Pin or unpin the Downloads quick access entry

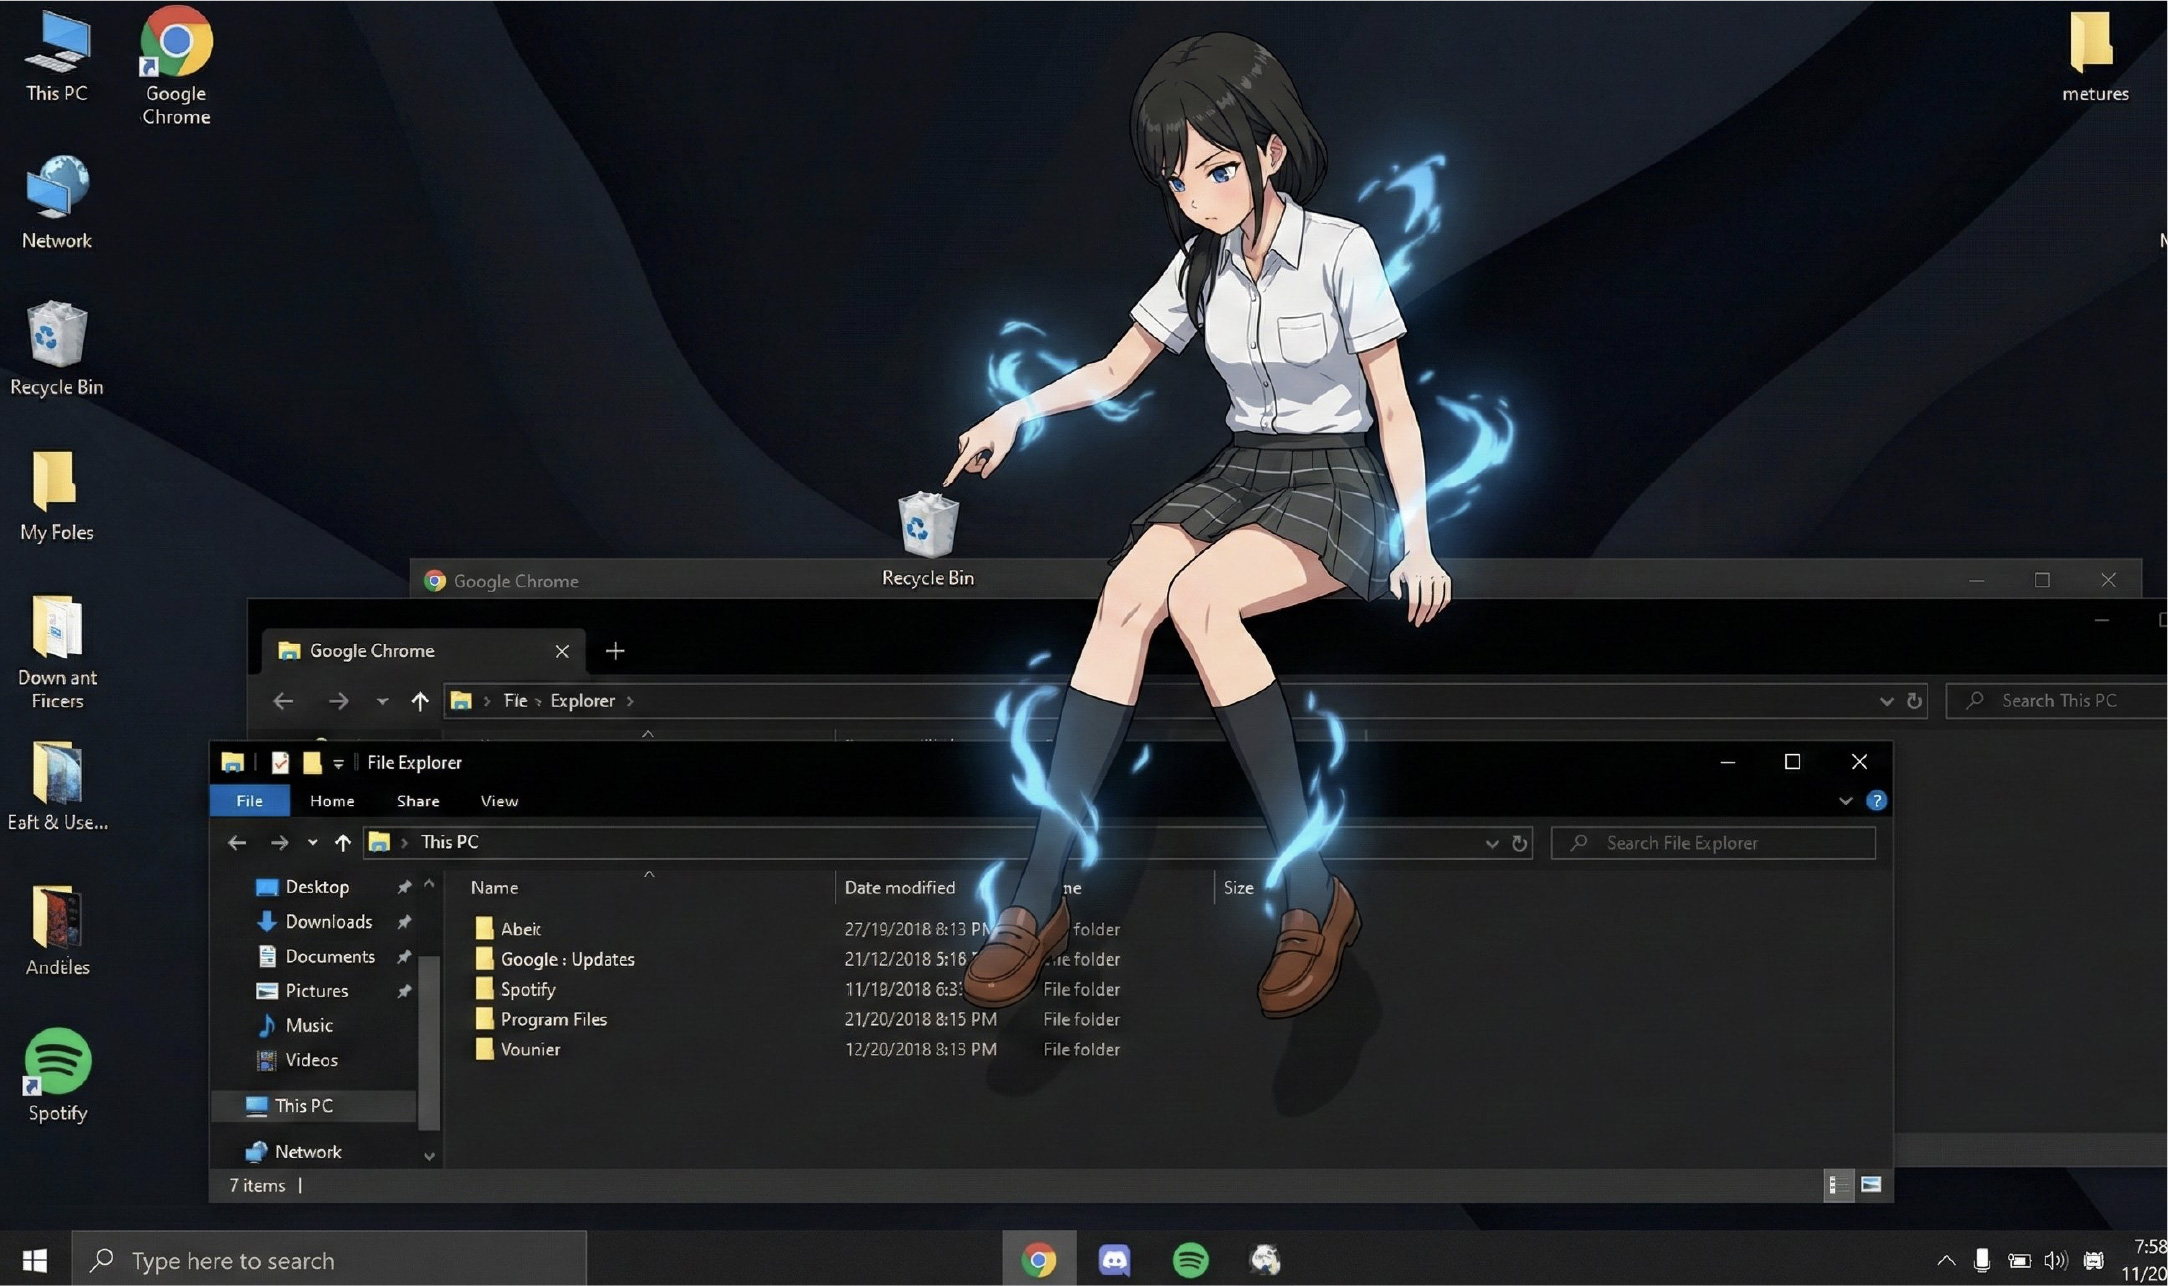click(404, 921)
